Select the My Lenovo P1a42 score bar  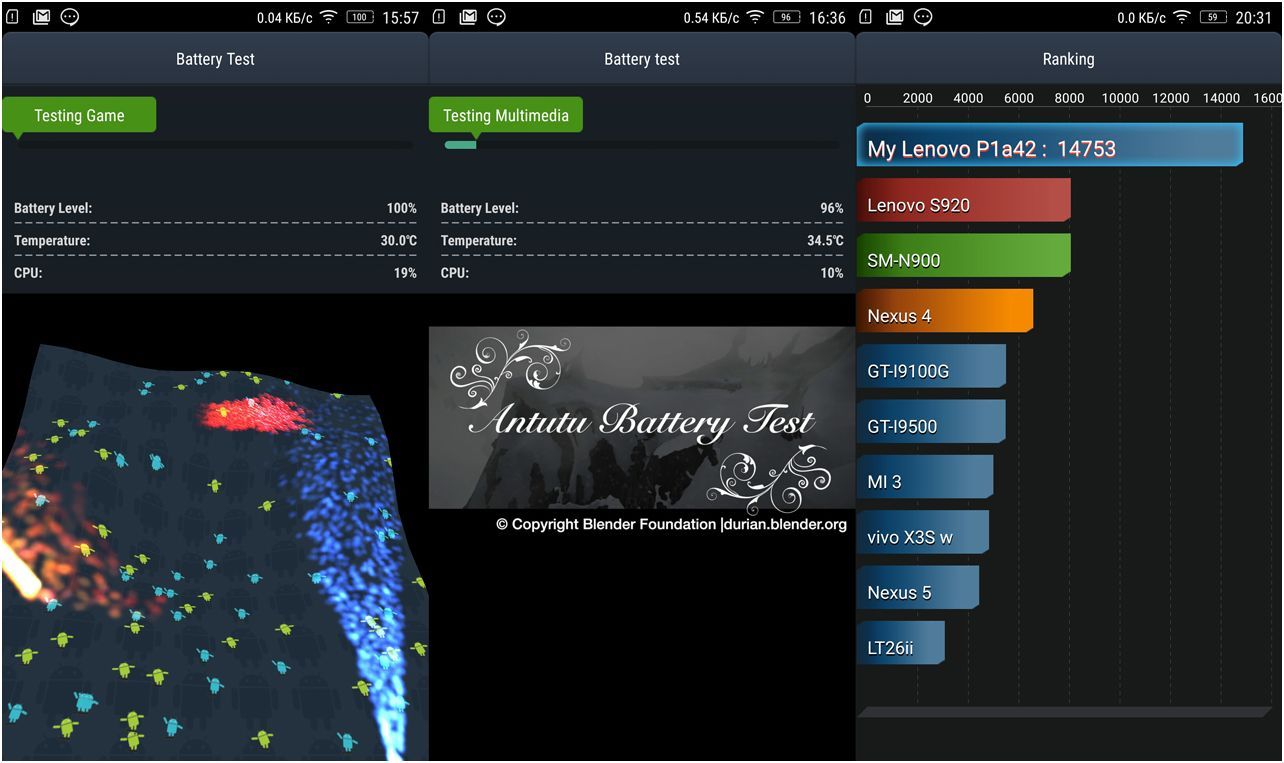coord(1049,146)
